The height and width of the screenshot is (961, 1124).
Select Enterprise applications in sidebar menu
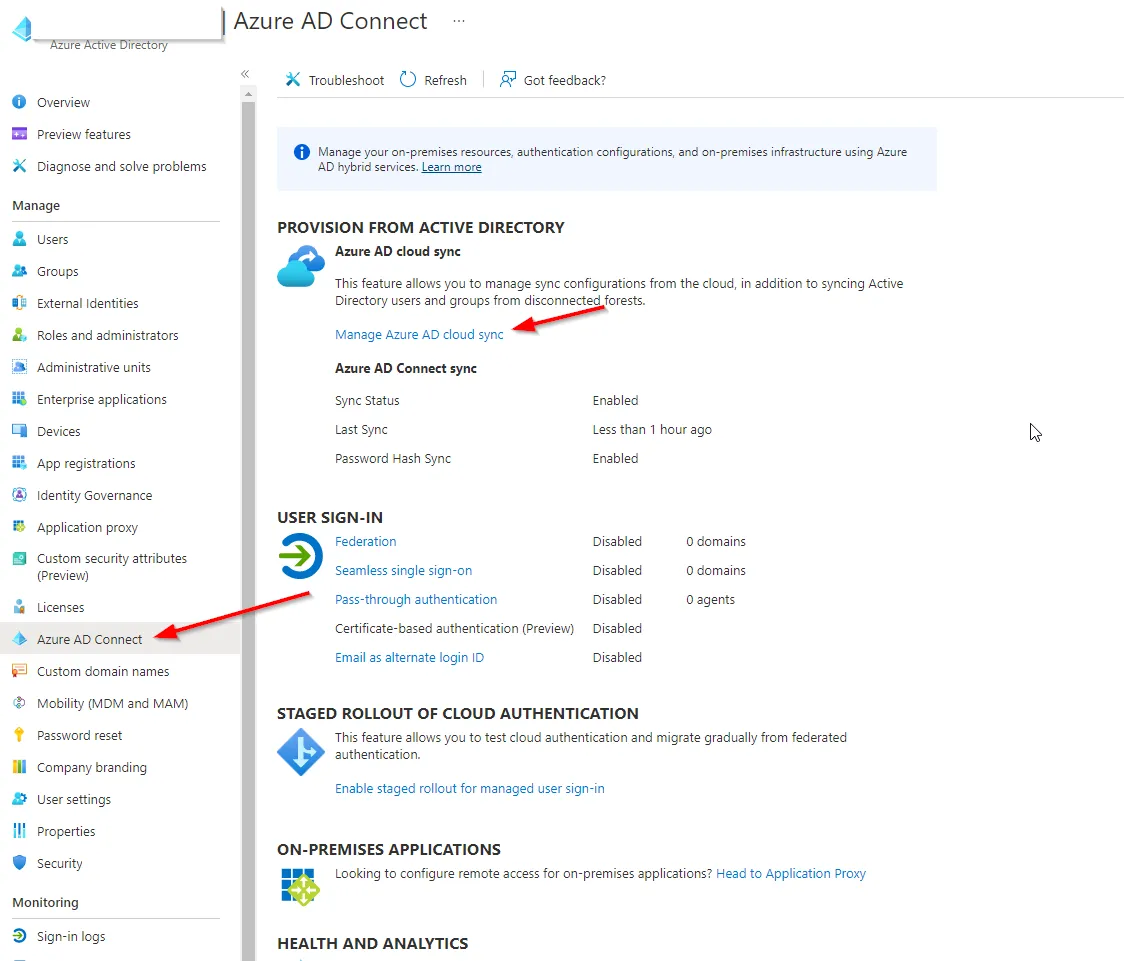[120, 398]
